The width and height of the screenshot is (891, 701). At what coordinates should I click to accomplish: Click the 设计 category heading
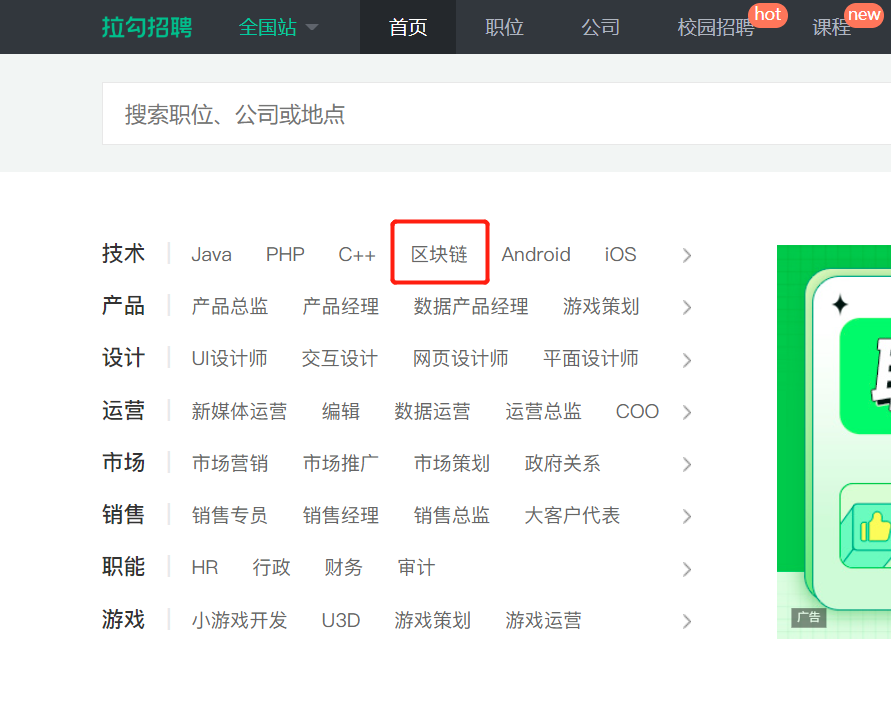[x=123, y=358]
